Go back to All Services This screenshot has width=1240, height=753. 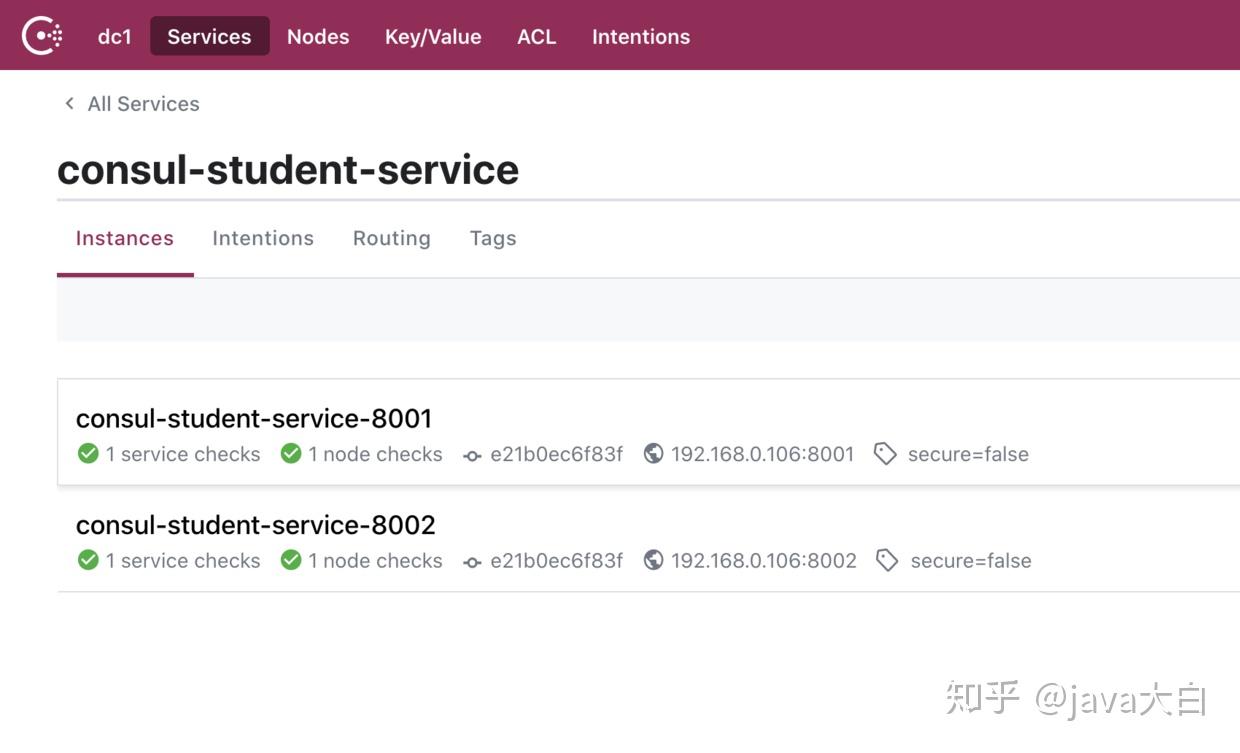pos(143,103)
